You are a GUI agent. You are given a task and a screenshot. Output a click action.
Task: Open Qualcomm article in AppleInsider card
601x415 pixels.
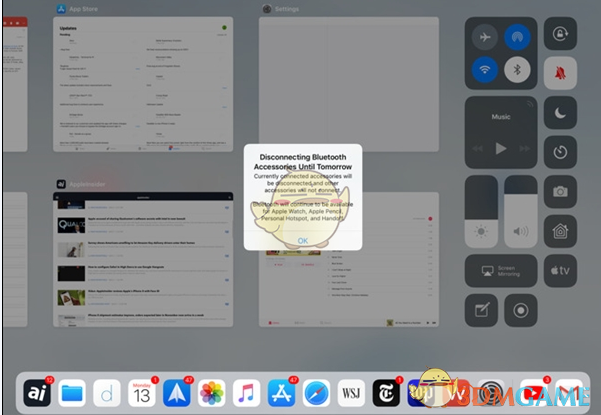[145, 225]
